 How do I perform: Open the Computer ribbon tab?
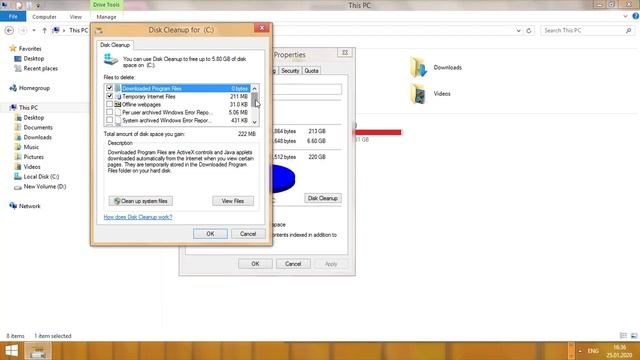coord(44,17)
